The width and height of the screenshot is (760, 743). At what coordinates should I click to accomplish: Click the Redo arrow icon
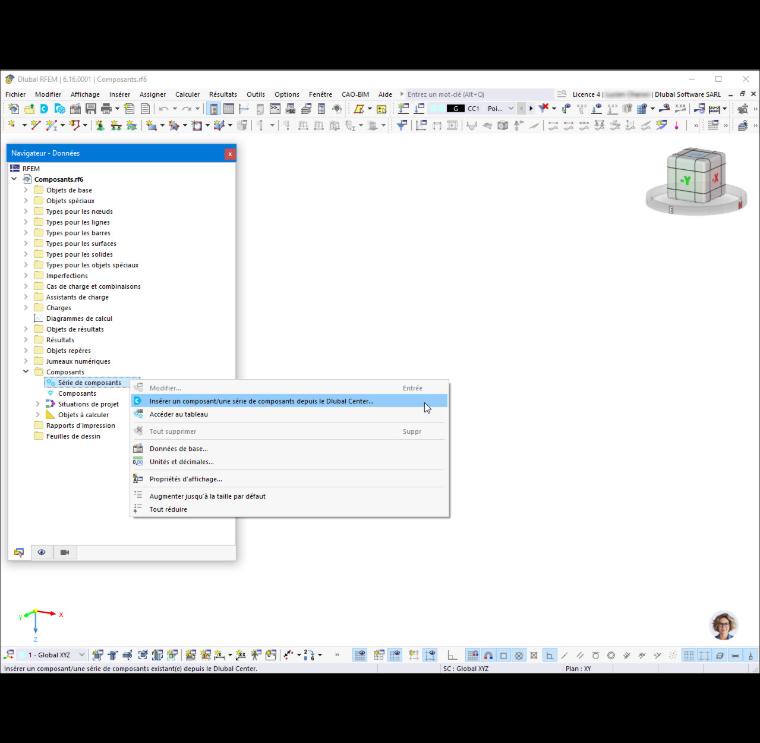[x=187, y=109]
